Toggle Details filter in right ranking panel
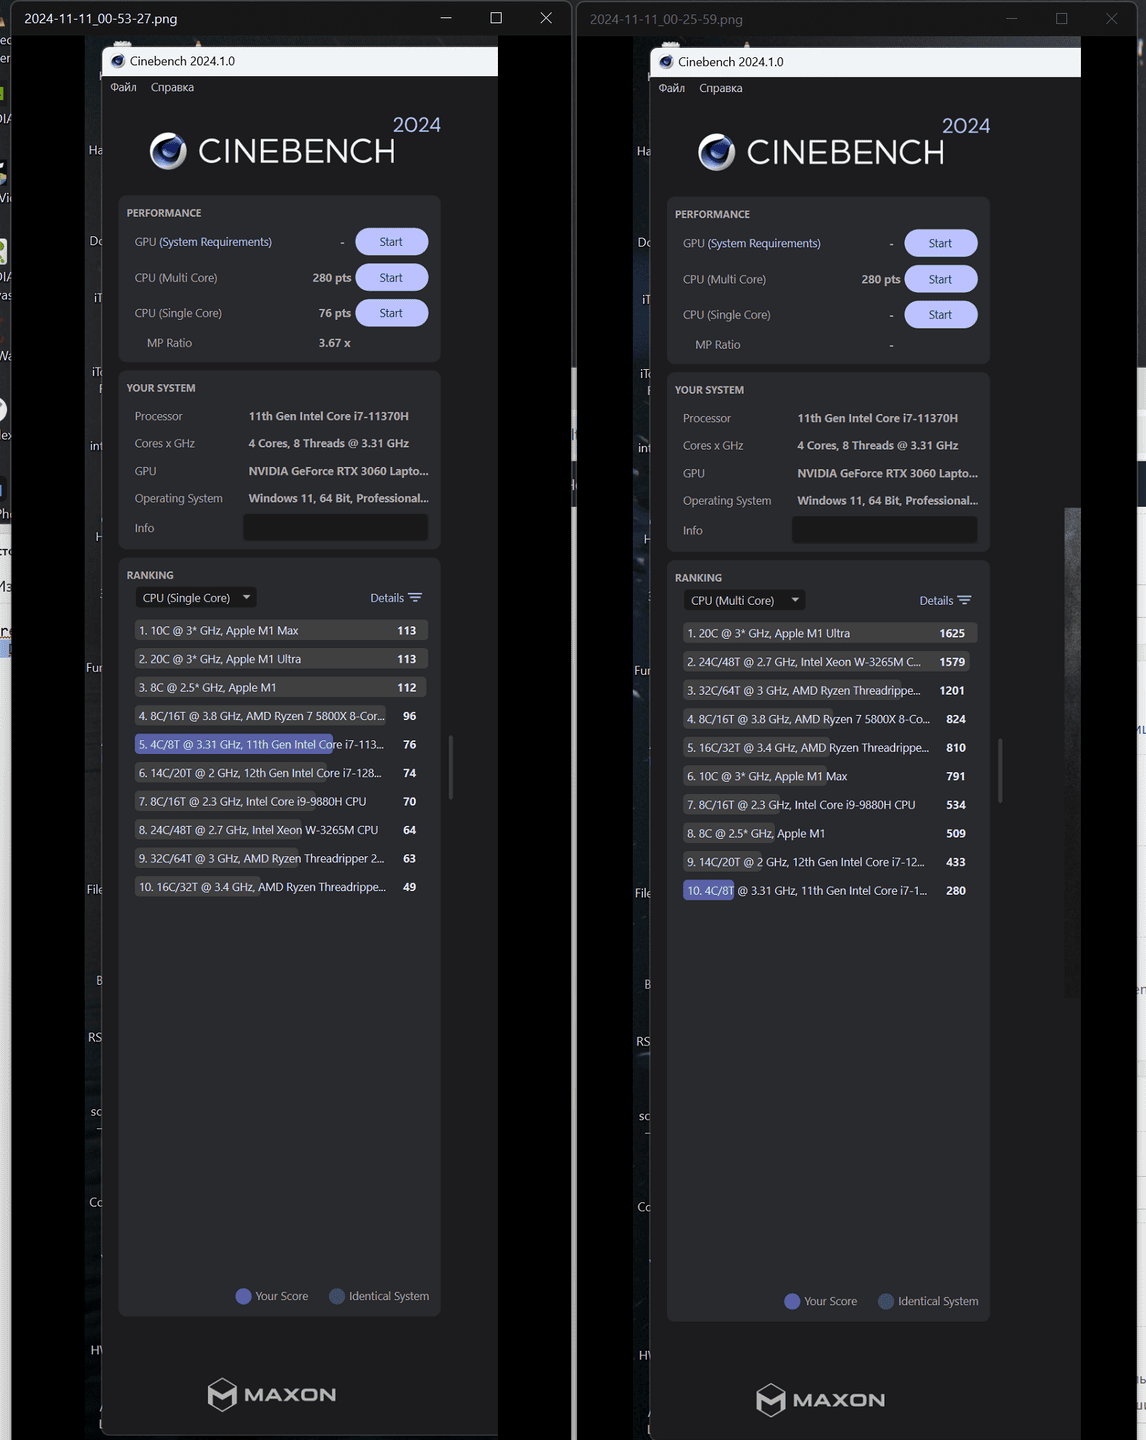This screenshot has width=1146, height=1440. [945, 601]
